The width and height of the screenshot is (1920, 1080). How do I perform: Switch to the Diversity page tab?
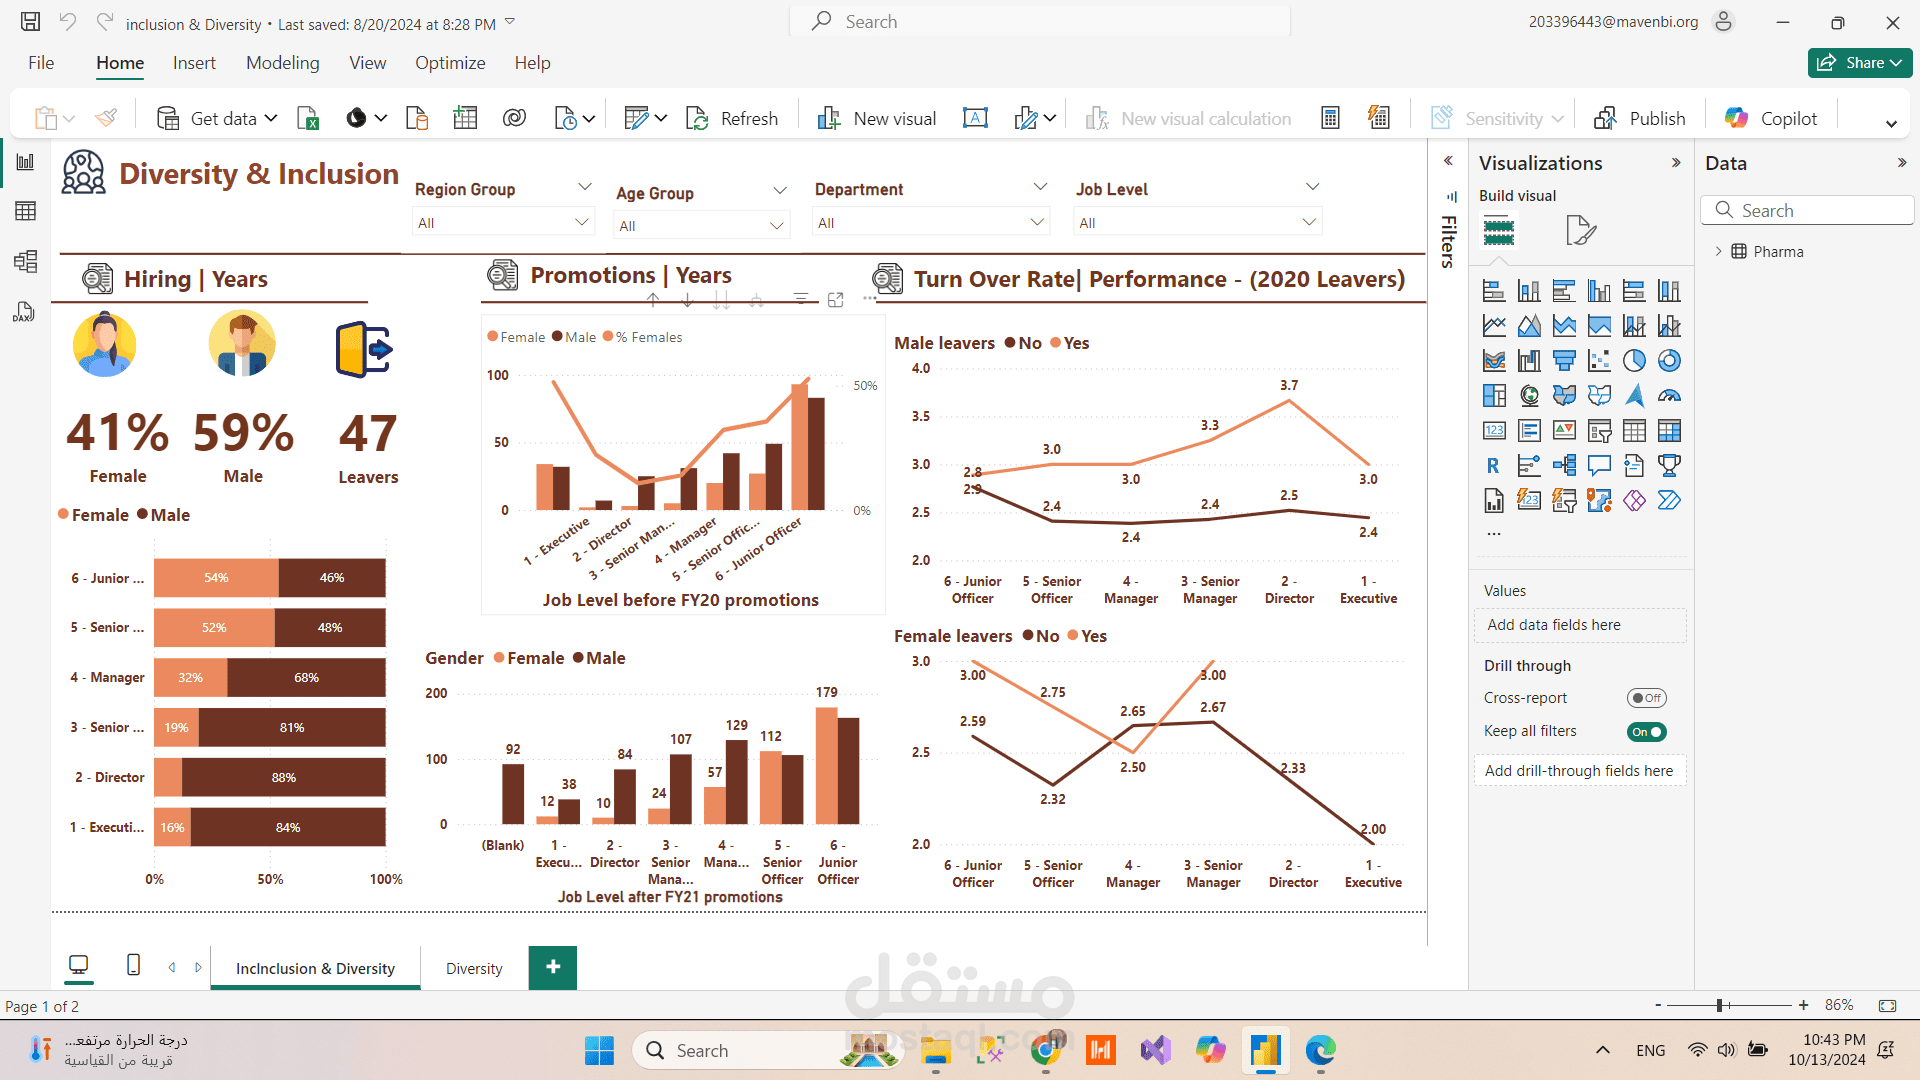474,969
